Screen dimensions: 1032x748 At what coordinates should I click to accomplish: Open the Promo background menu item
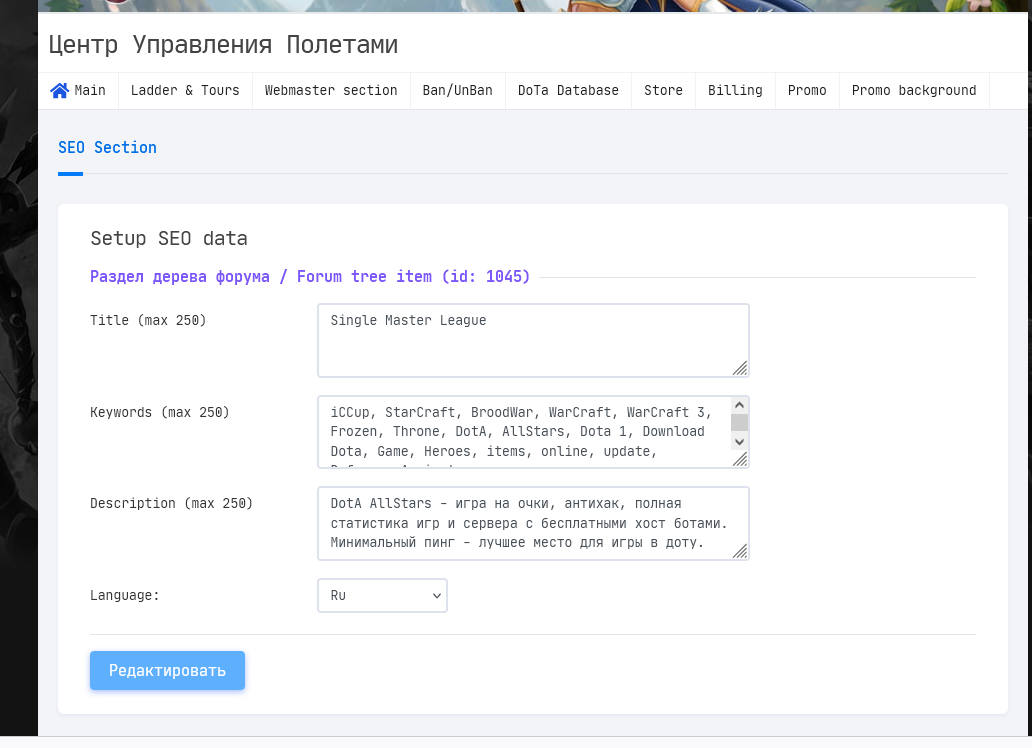tap(914, 91)
